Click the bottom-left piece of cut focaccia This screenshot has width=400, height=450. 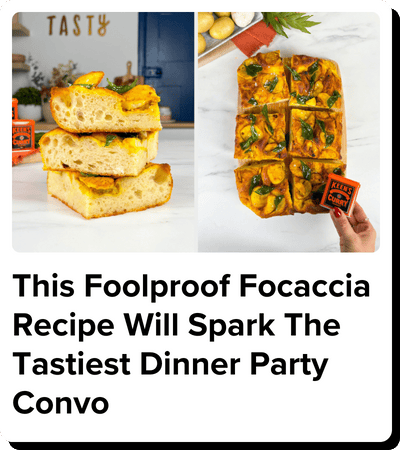click(x=263, y=187)
